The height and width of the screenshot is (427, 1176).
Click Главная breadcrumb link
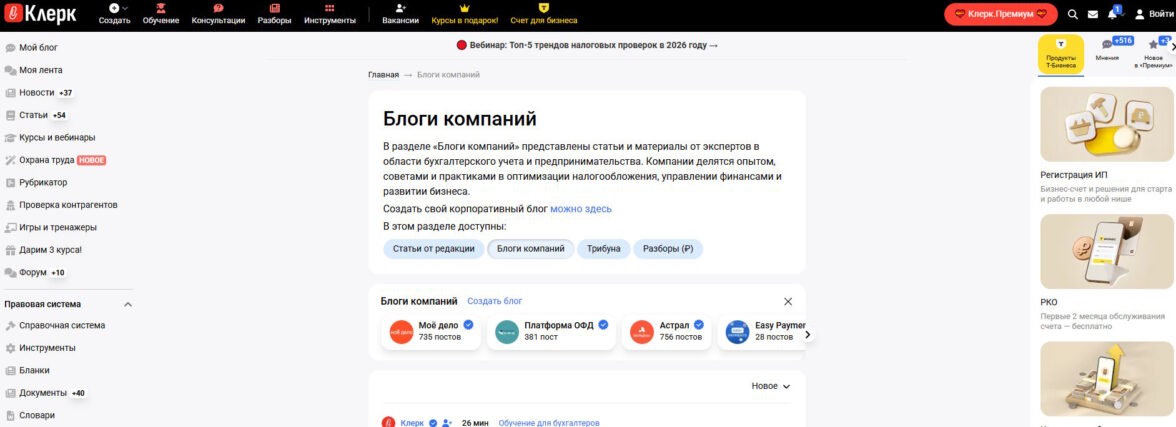click(383, 75)
